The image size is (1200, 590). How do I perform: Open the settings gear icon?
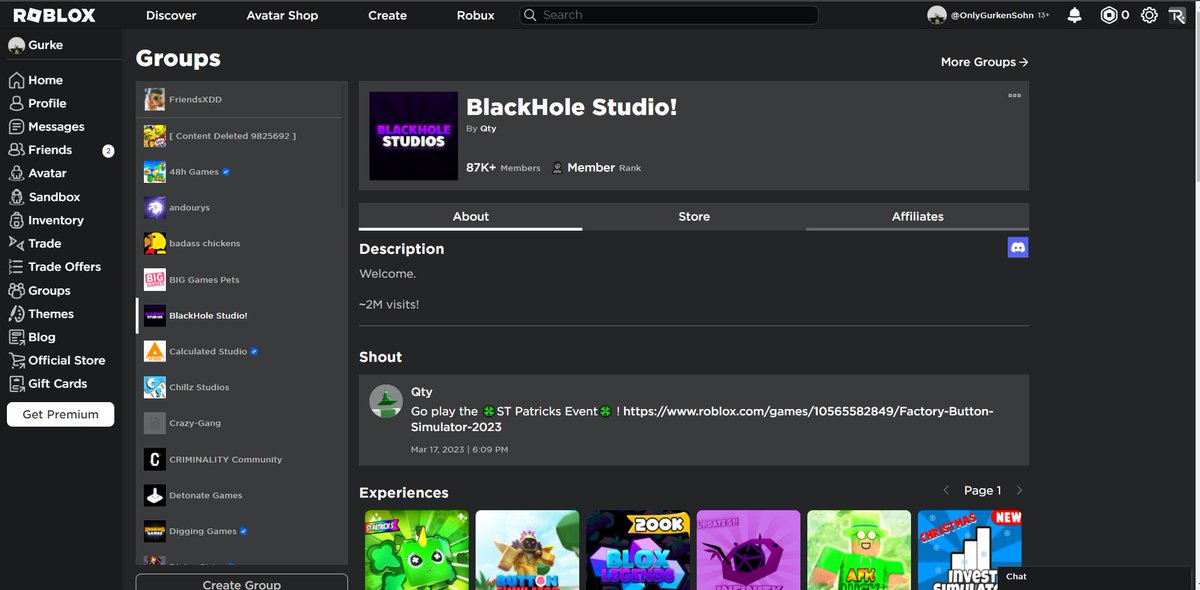pyautogui.click(x=1149, y=15)
